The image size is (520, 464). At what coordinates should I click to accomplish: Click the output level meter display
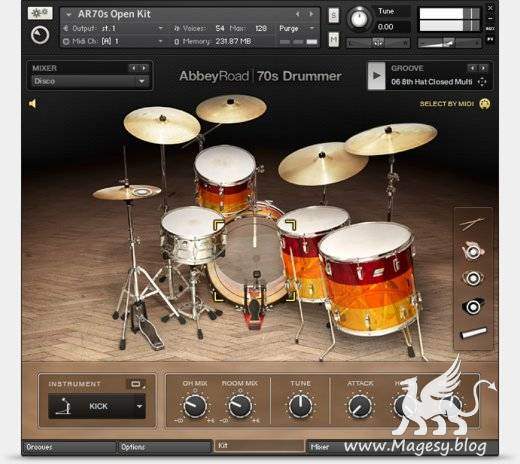449,20
